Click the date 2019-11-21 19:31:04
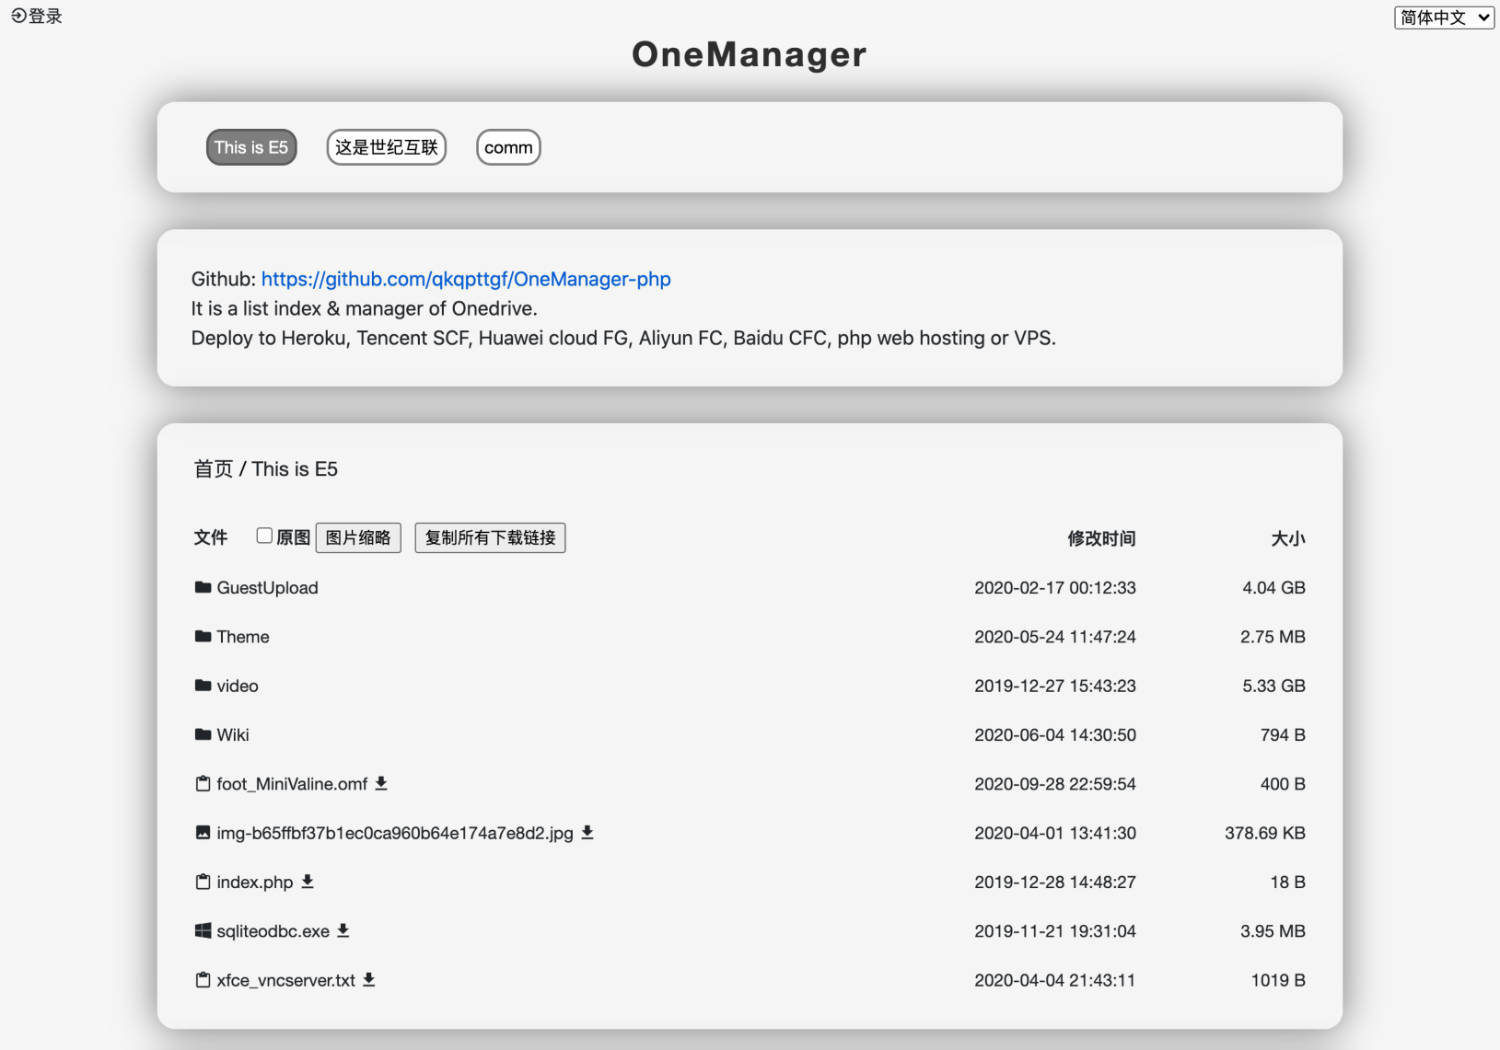Image resolution: width=1500 pixels, height=1050 pixels. 1055,931
